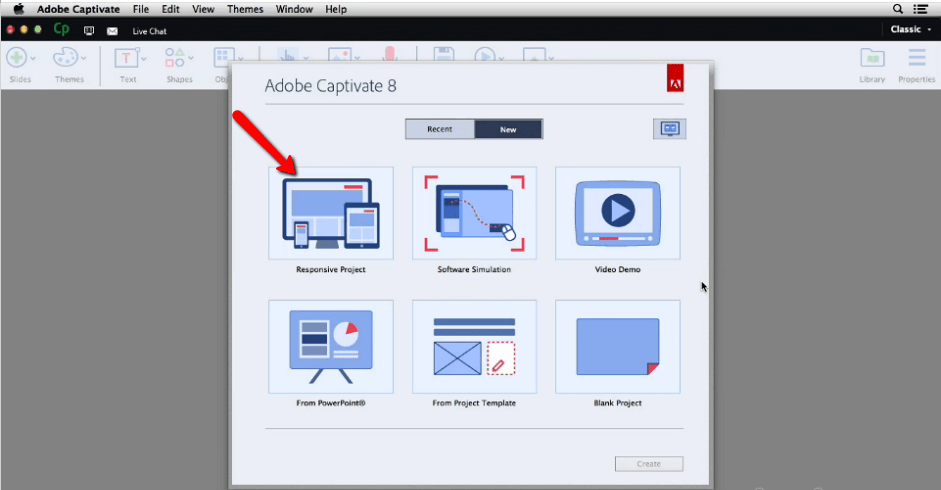
Task: Click the Video Demo label
Action: point(618,270)
